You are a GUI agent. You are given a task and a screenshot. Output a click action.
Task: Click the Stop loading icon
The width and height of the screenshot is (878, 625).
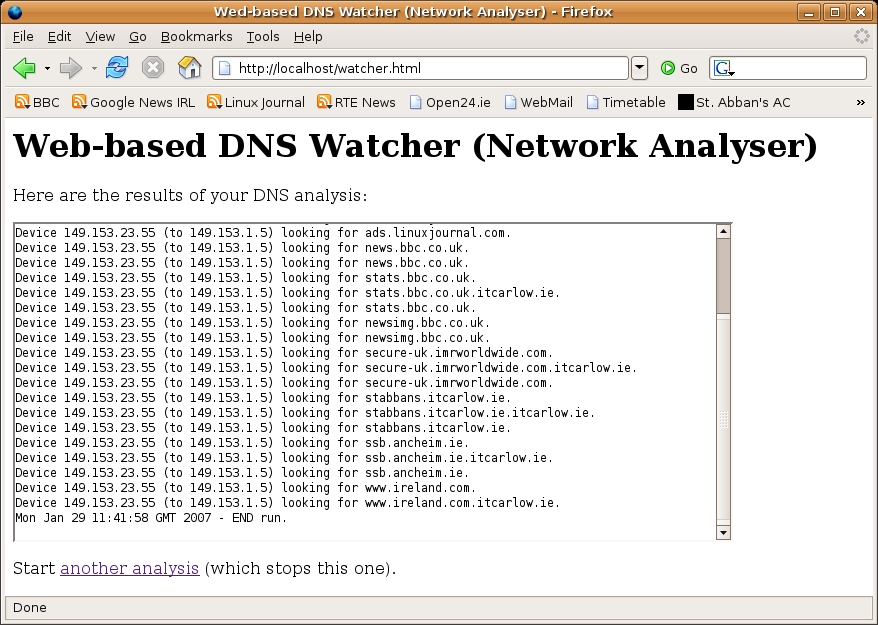152,68
